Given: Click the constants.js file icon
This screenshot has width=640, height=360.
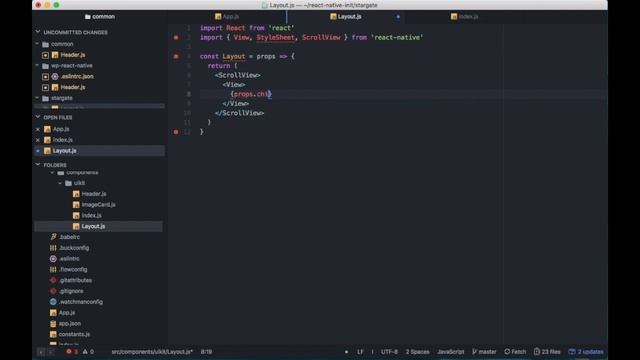Looking at the screenshot, I should point(53,334).
